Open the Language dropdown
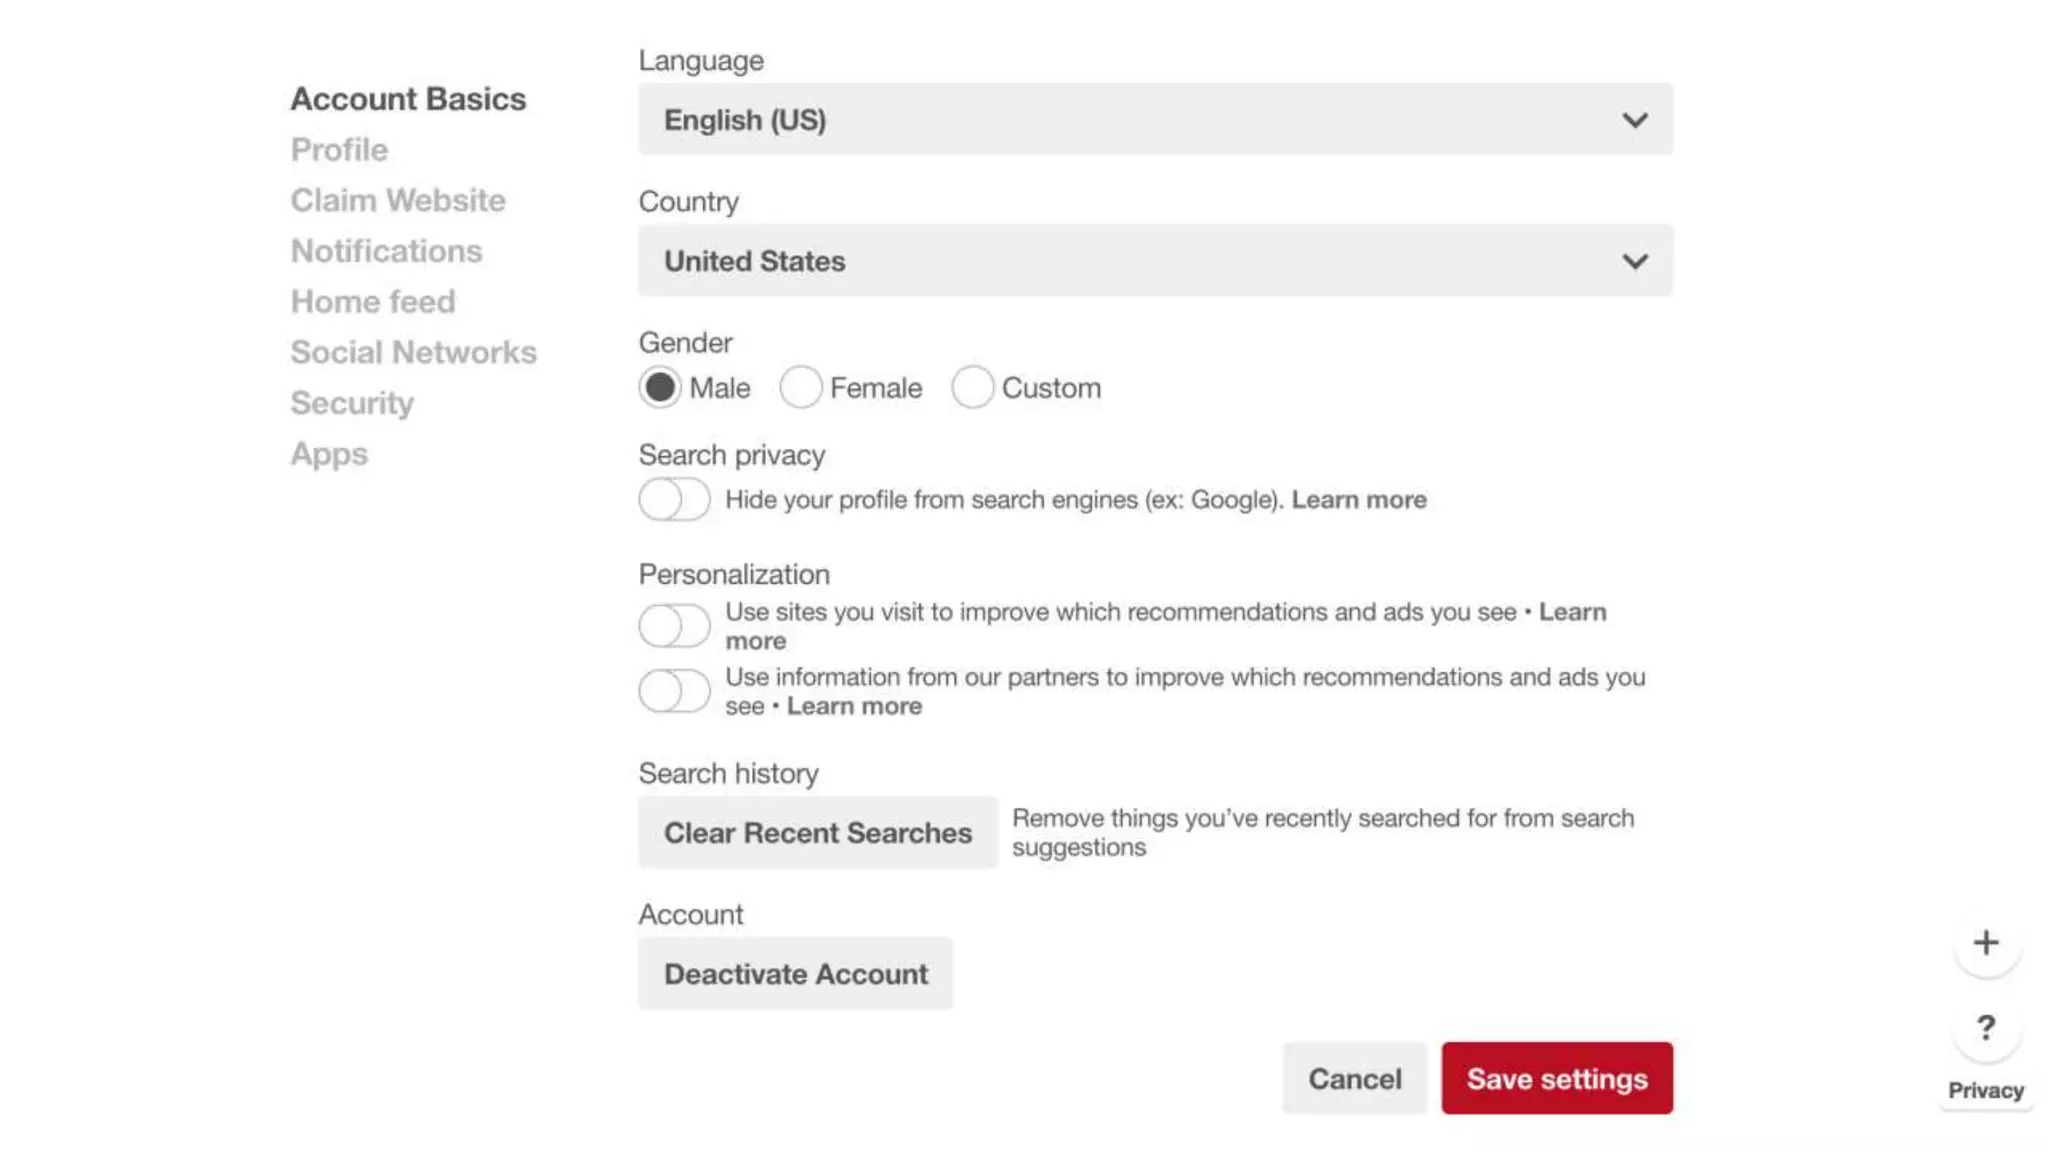2048x1152 pixels. click(1155, 120)
